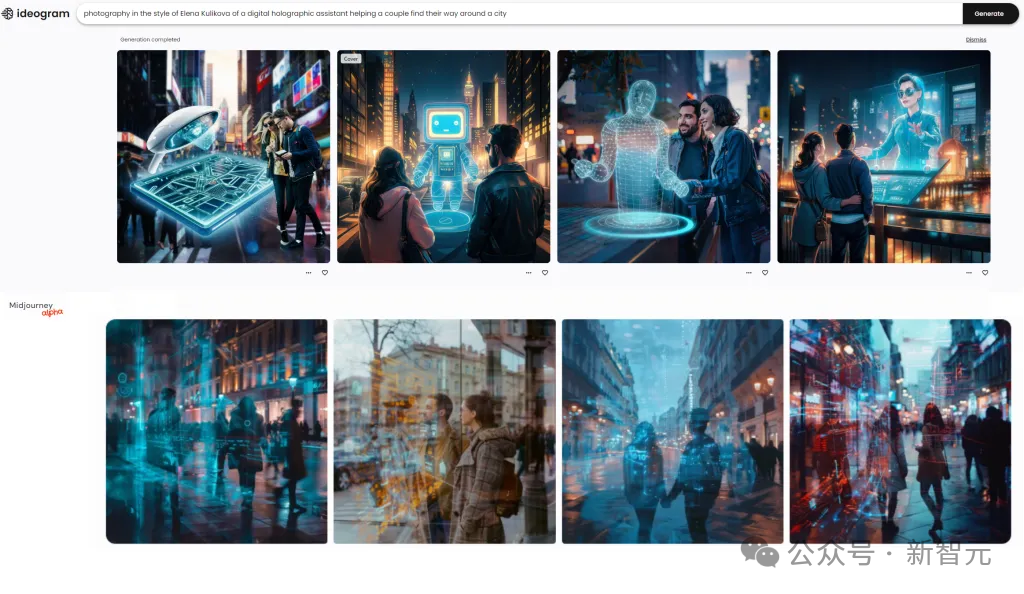
Task: Open the holographic map drone thumbnail
Action: [x=223, y=157]
